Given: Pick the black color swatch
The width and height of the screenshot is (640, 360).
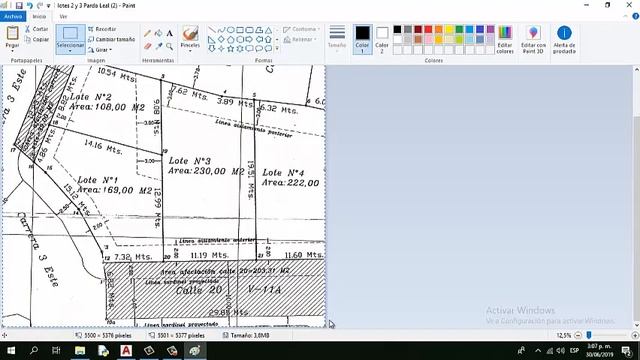Looking at the screenshot, I should click(x=397, y=29).
